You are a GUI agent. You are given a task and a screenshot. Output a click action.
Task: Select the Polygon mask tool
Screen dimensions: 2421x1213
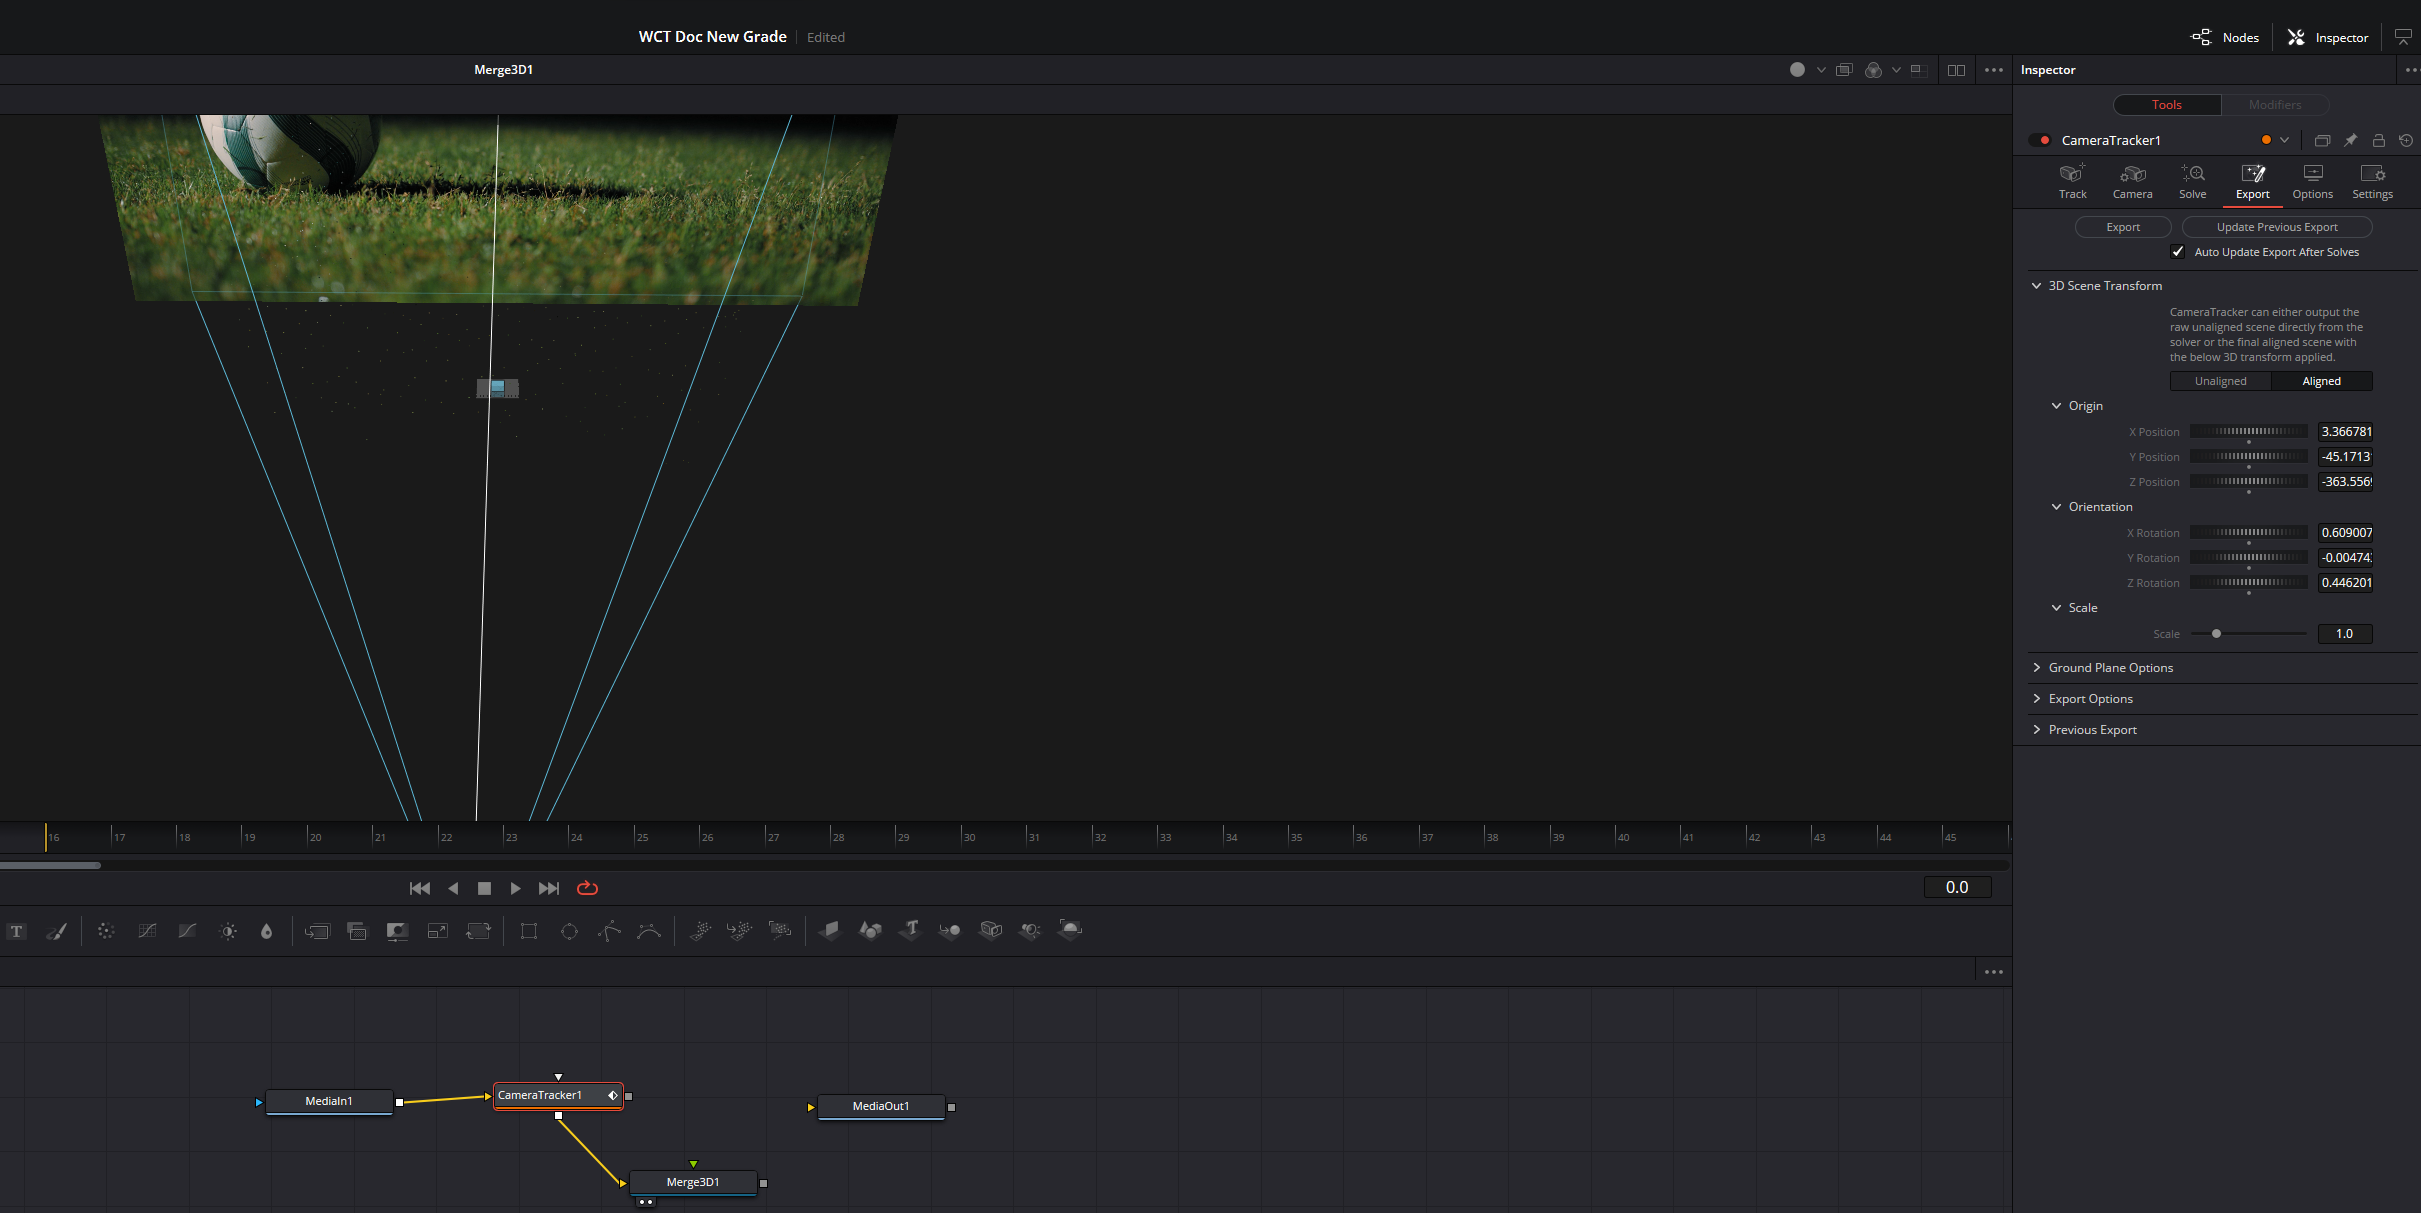coord(610,931)
